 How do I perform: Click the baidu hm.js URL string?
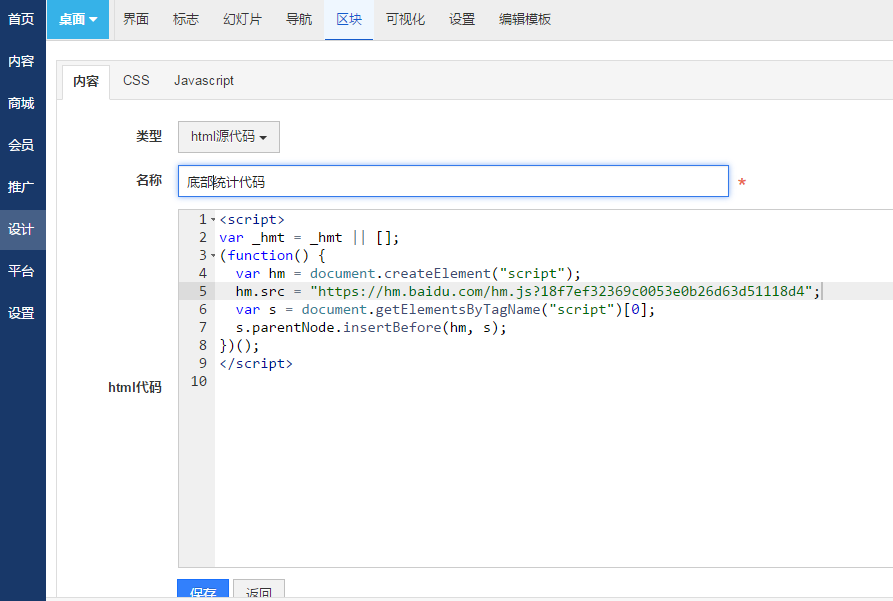(561, 292)
